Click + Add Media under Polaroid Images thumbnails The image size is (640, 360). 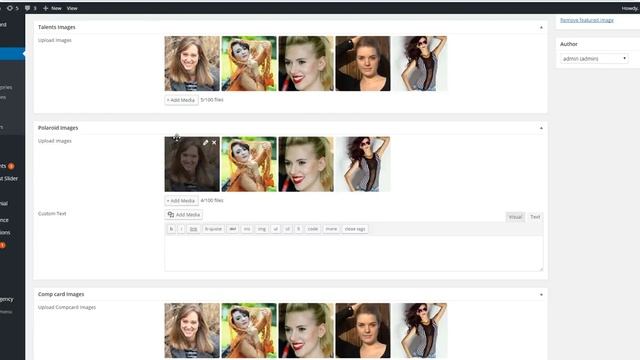(x=181, y=201)
